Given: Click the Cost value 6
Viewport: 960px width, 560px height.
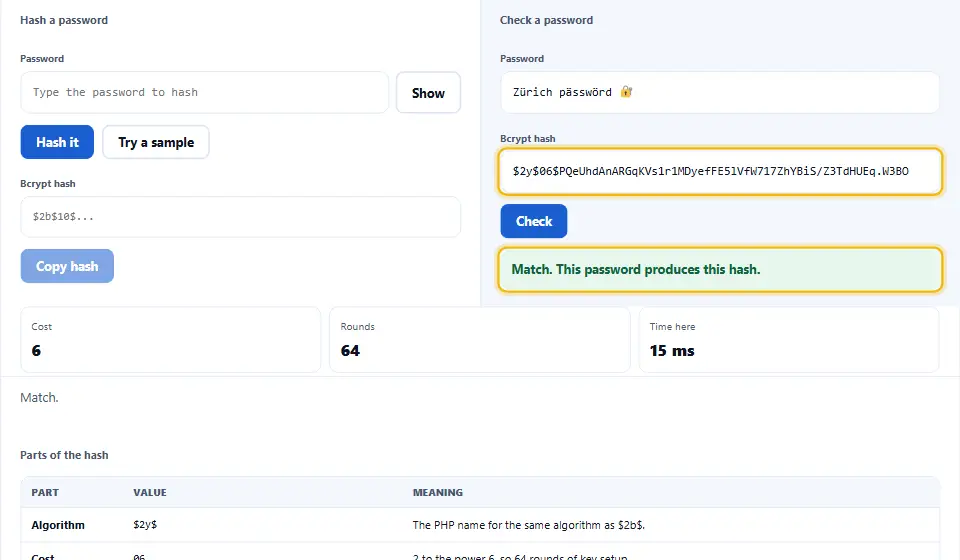Looking at the screenshot, I should point(36,351).
